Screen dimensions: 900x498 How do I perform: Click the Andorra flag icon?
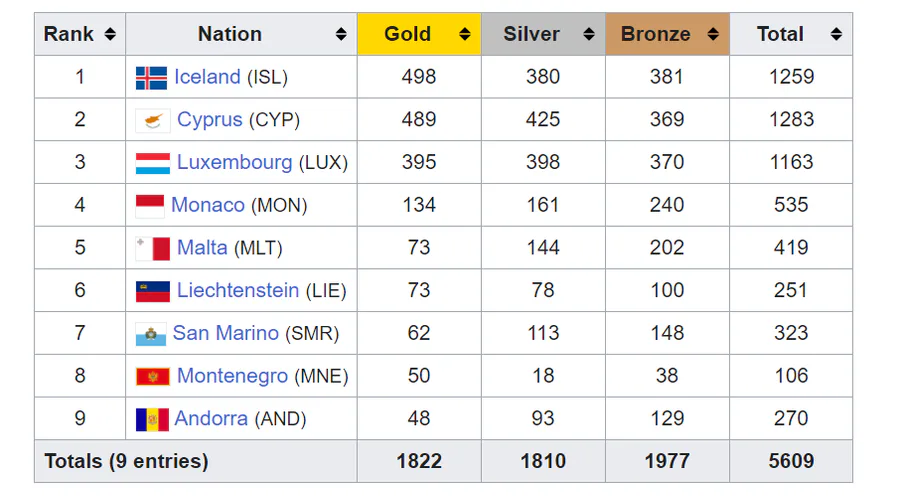coord(152,419)
